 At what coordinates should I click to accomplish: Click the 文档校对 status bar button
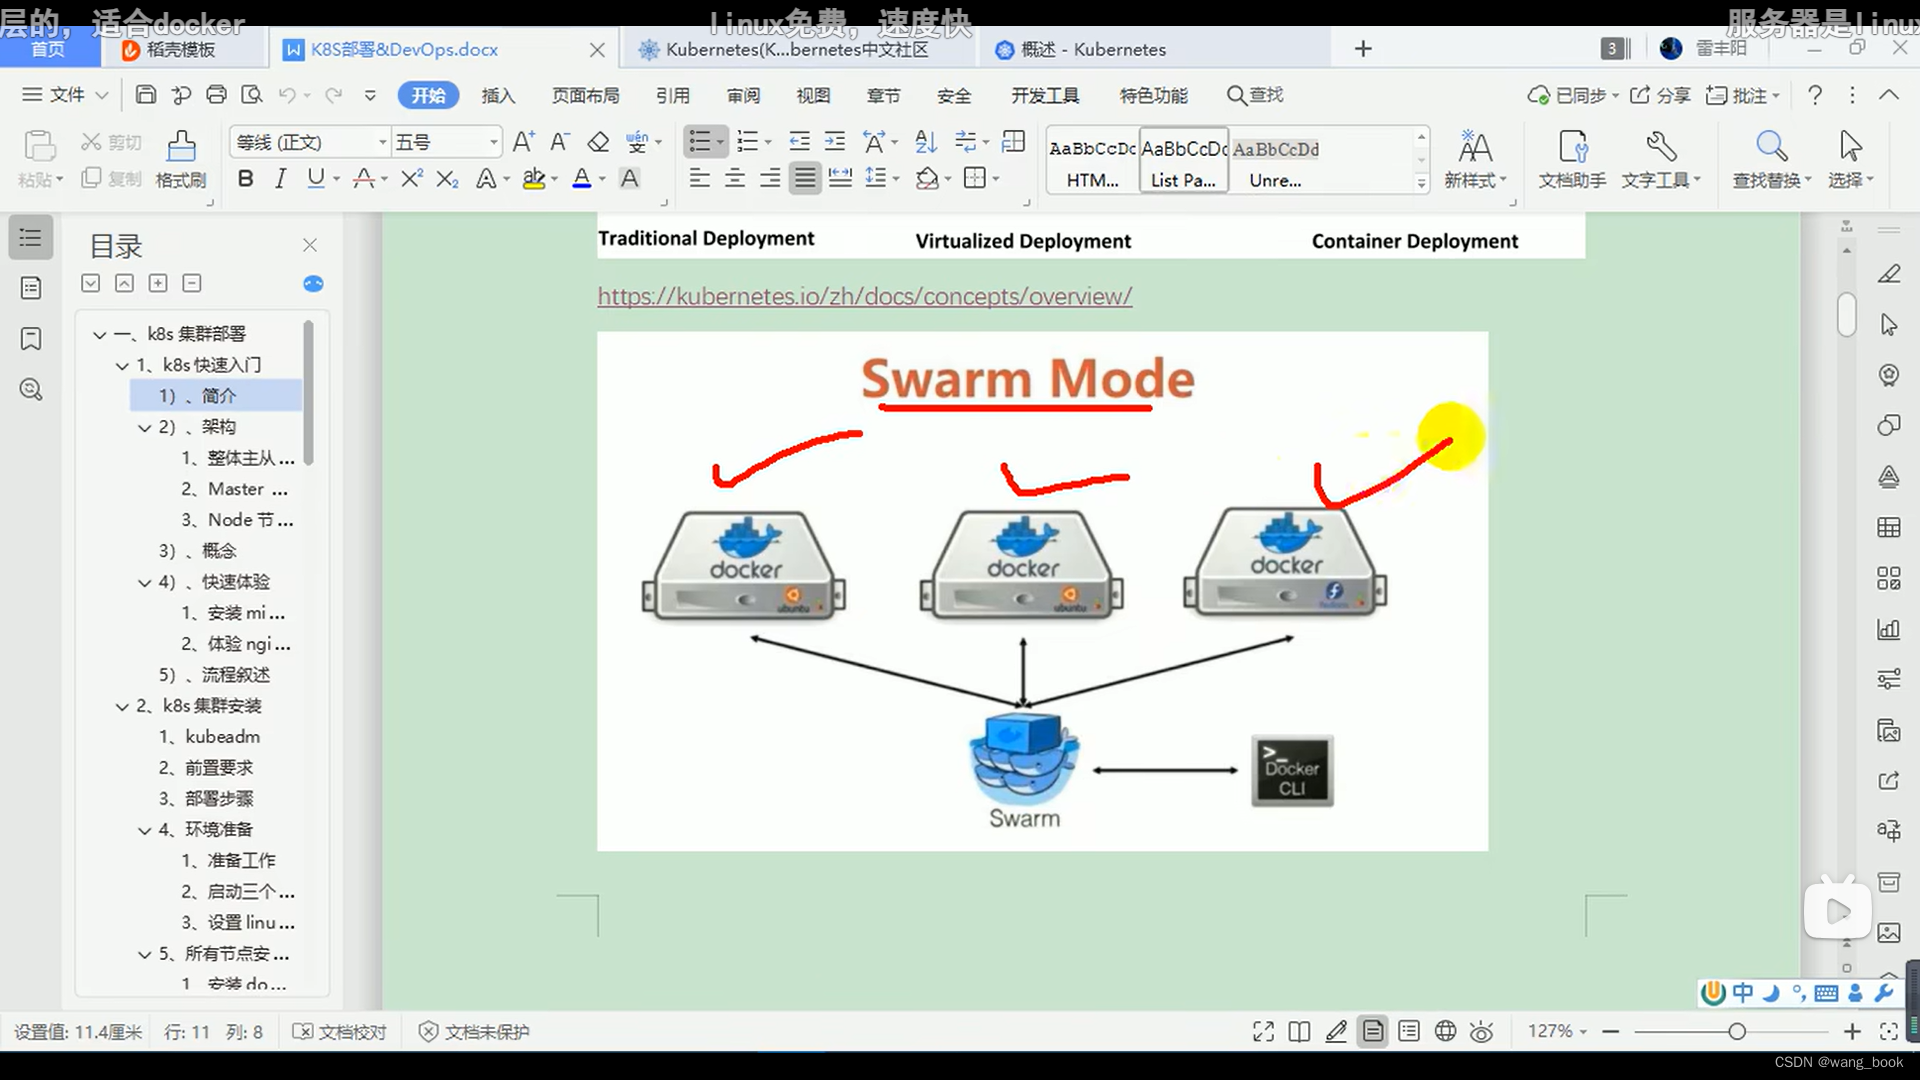click(339, 1032)
